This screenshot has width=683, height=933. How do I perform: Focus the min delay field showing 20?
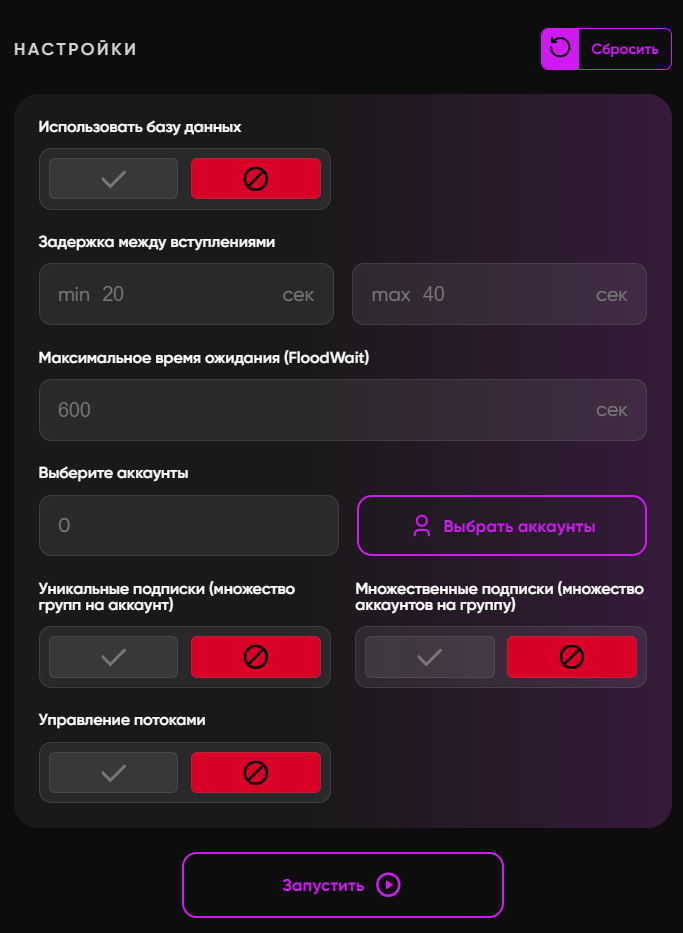point(186,294)
